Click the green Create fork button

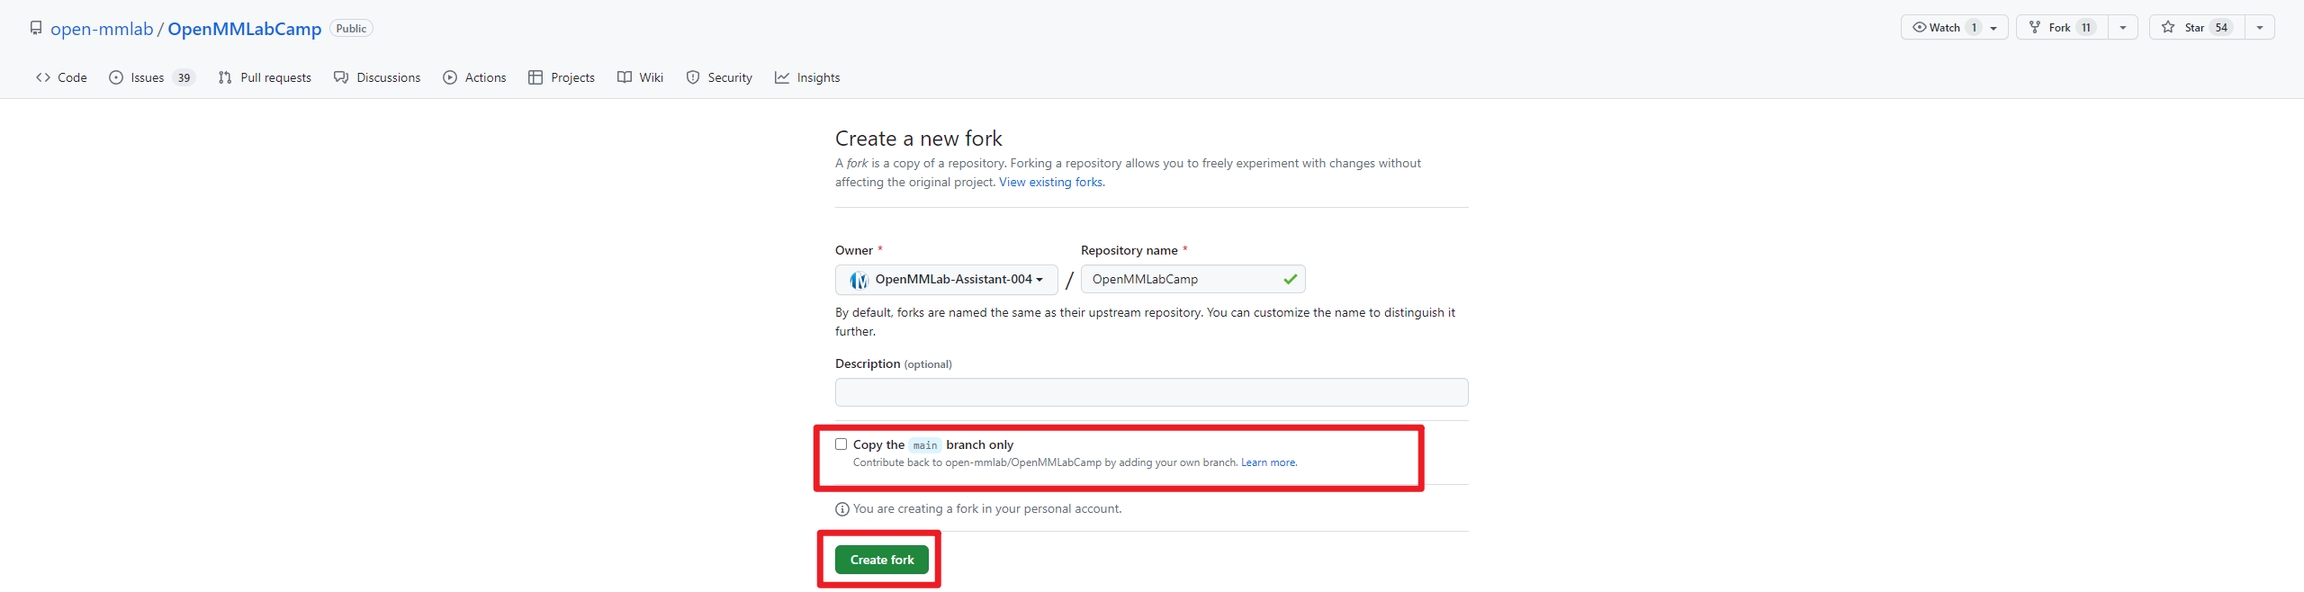click(x=881, y=560)
